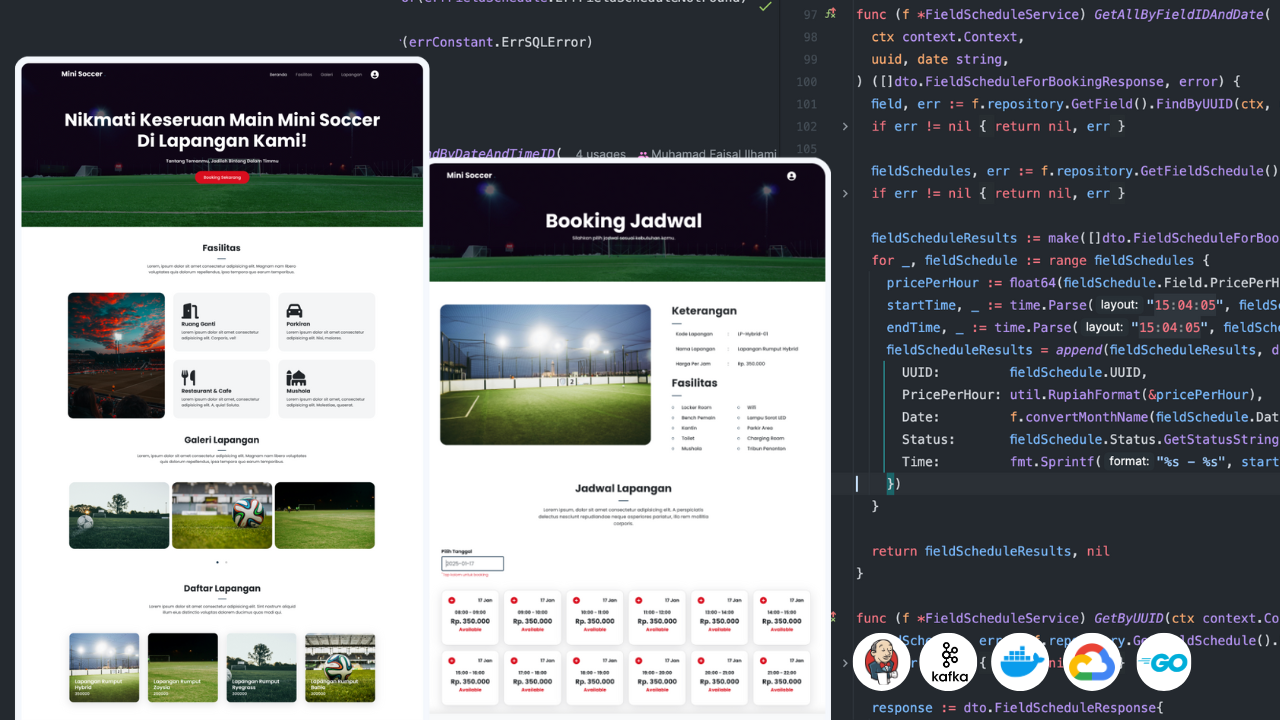Click the Parkiran car icon

294,311
